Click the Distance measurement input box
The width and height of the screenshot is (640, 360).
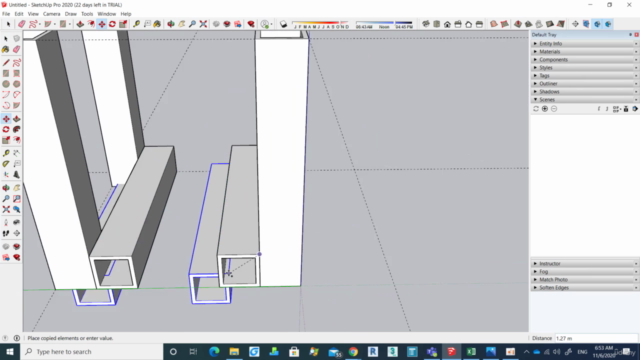coord(596,338)
